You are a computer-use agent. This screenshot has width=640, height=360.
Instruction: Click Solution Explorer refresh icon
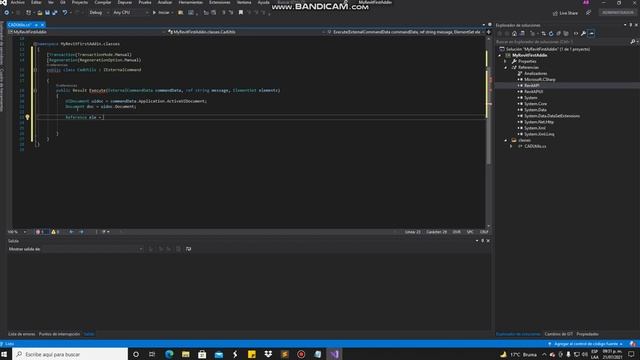click(x=551, y=33)
